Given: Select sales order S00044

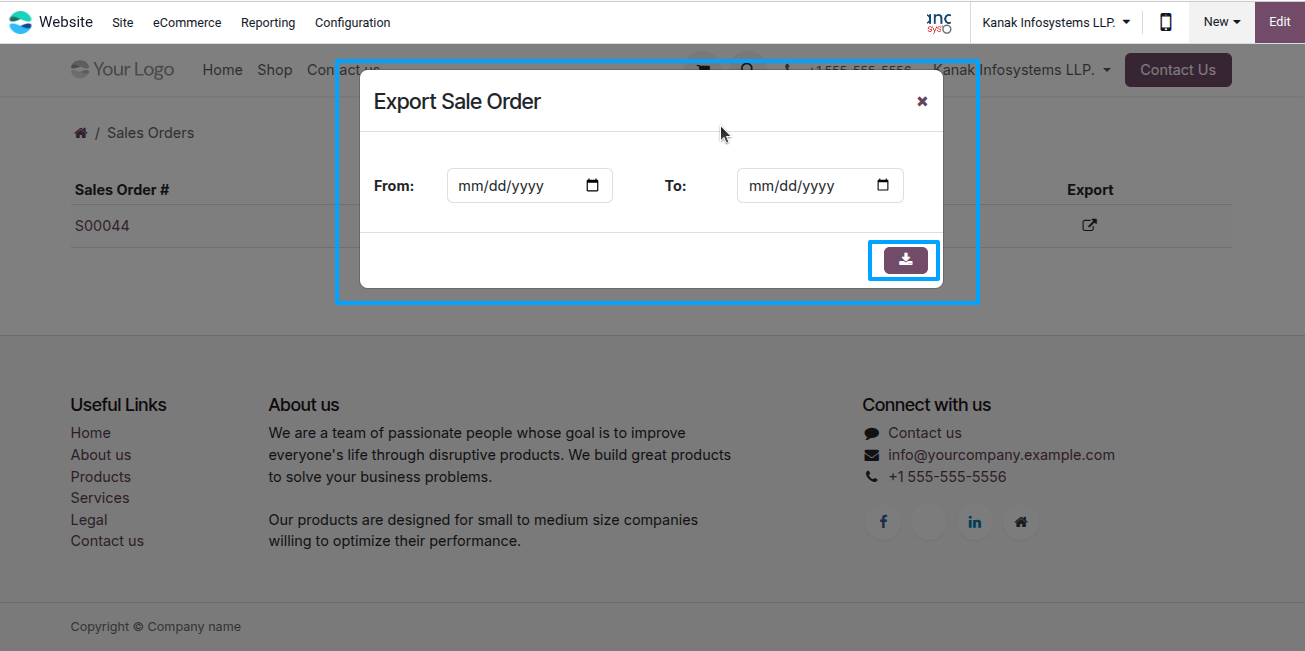Looking at the screenshot, I should pyautogui.click(x=102, y=226).
